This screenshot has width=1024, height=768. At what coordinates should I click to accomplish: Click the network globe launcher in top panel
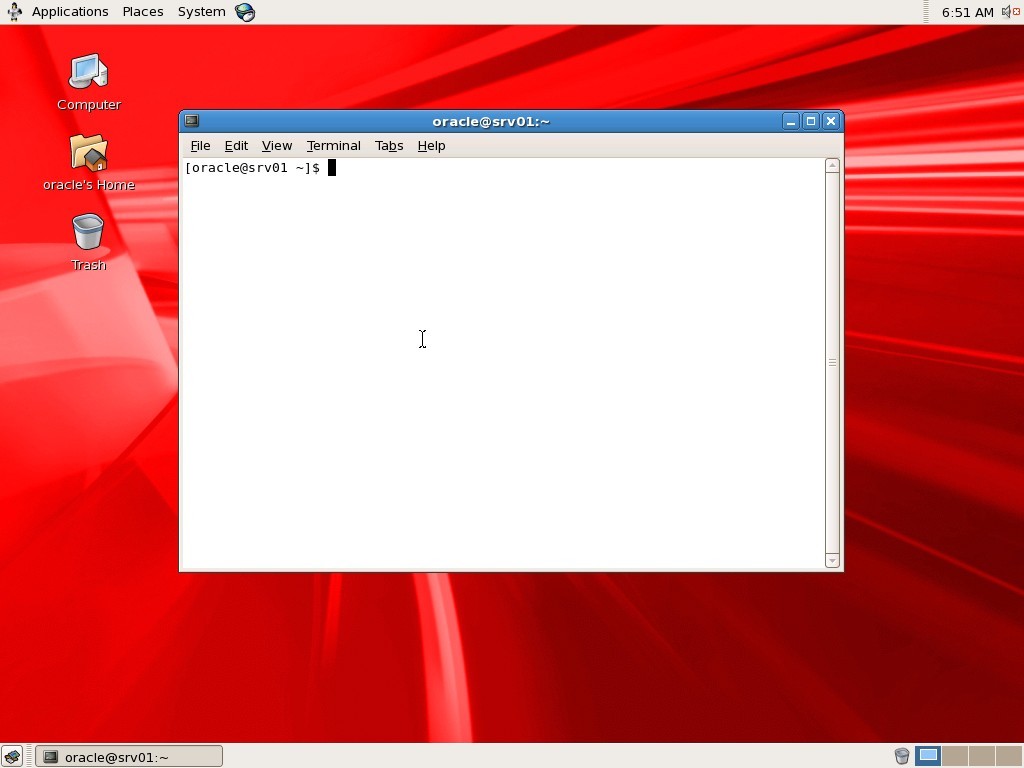245,12
